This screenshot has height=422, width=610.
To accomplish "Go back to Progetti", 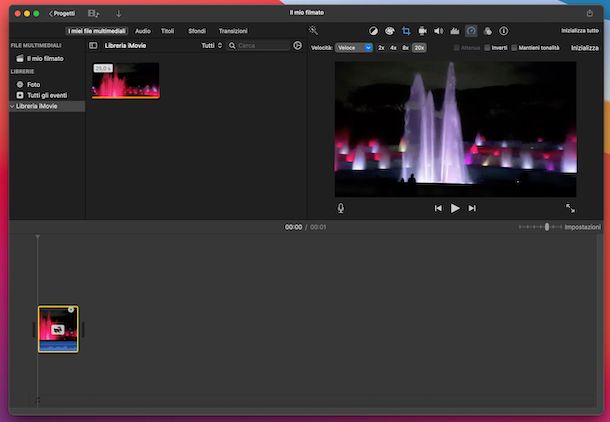I will point(62,14).
